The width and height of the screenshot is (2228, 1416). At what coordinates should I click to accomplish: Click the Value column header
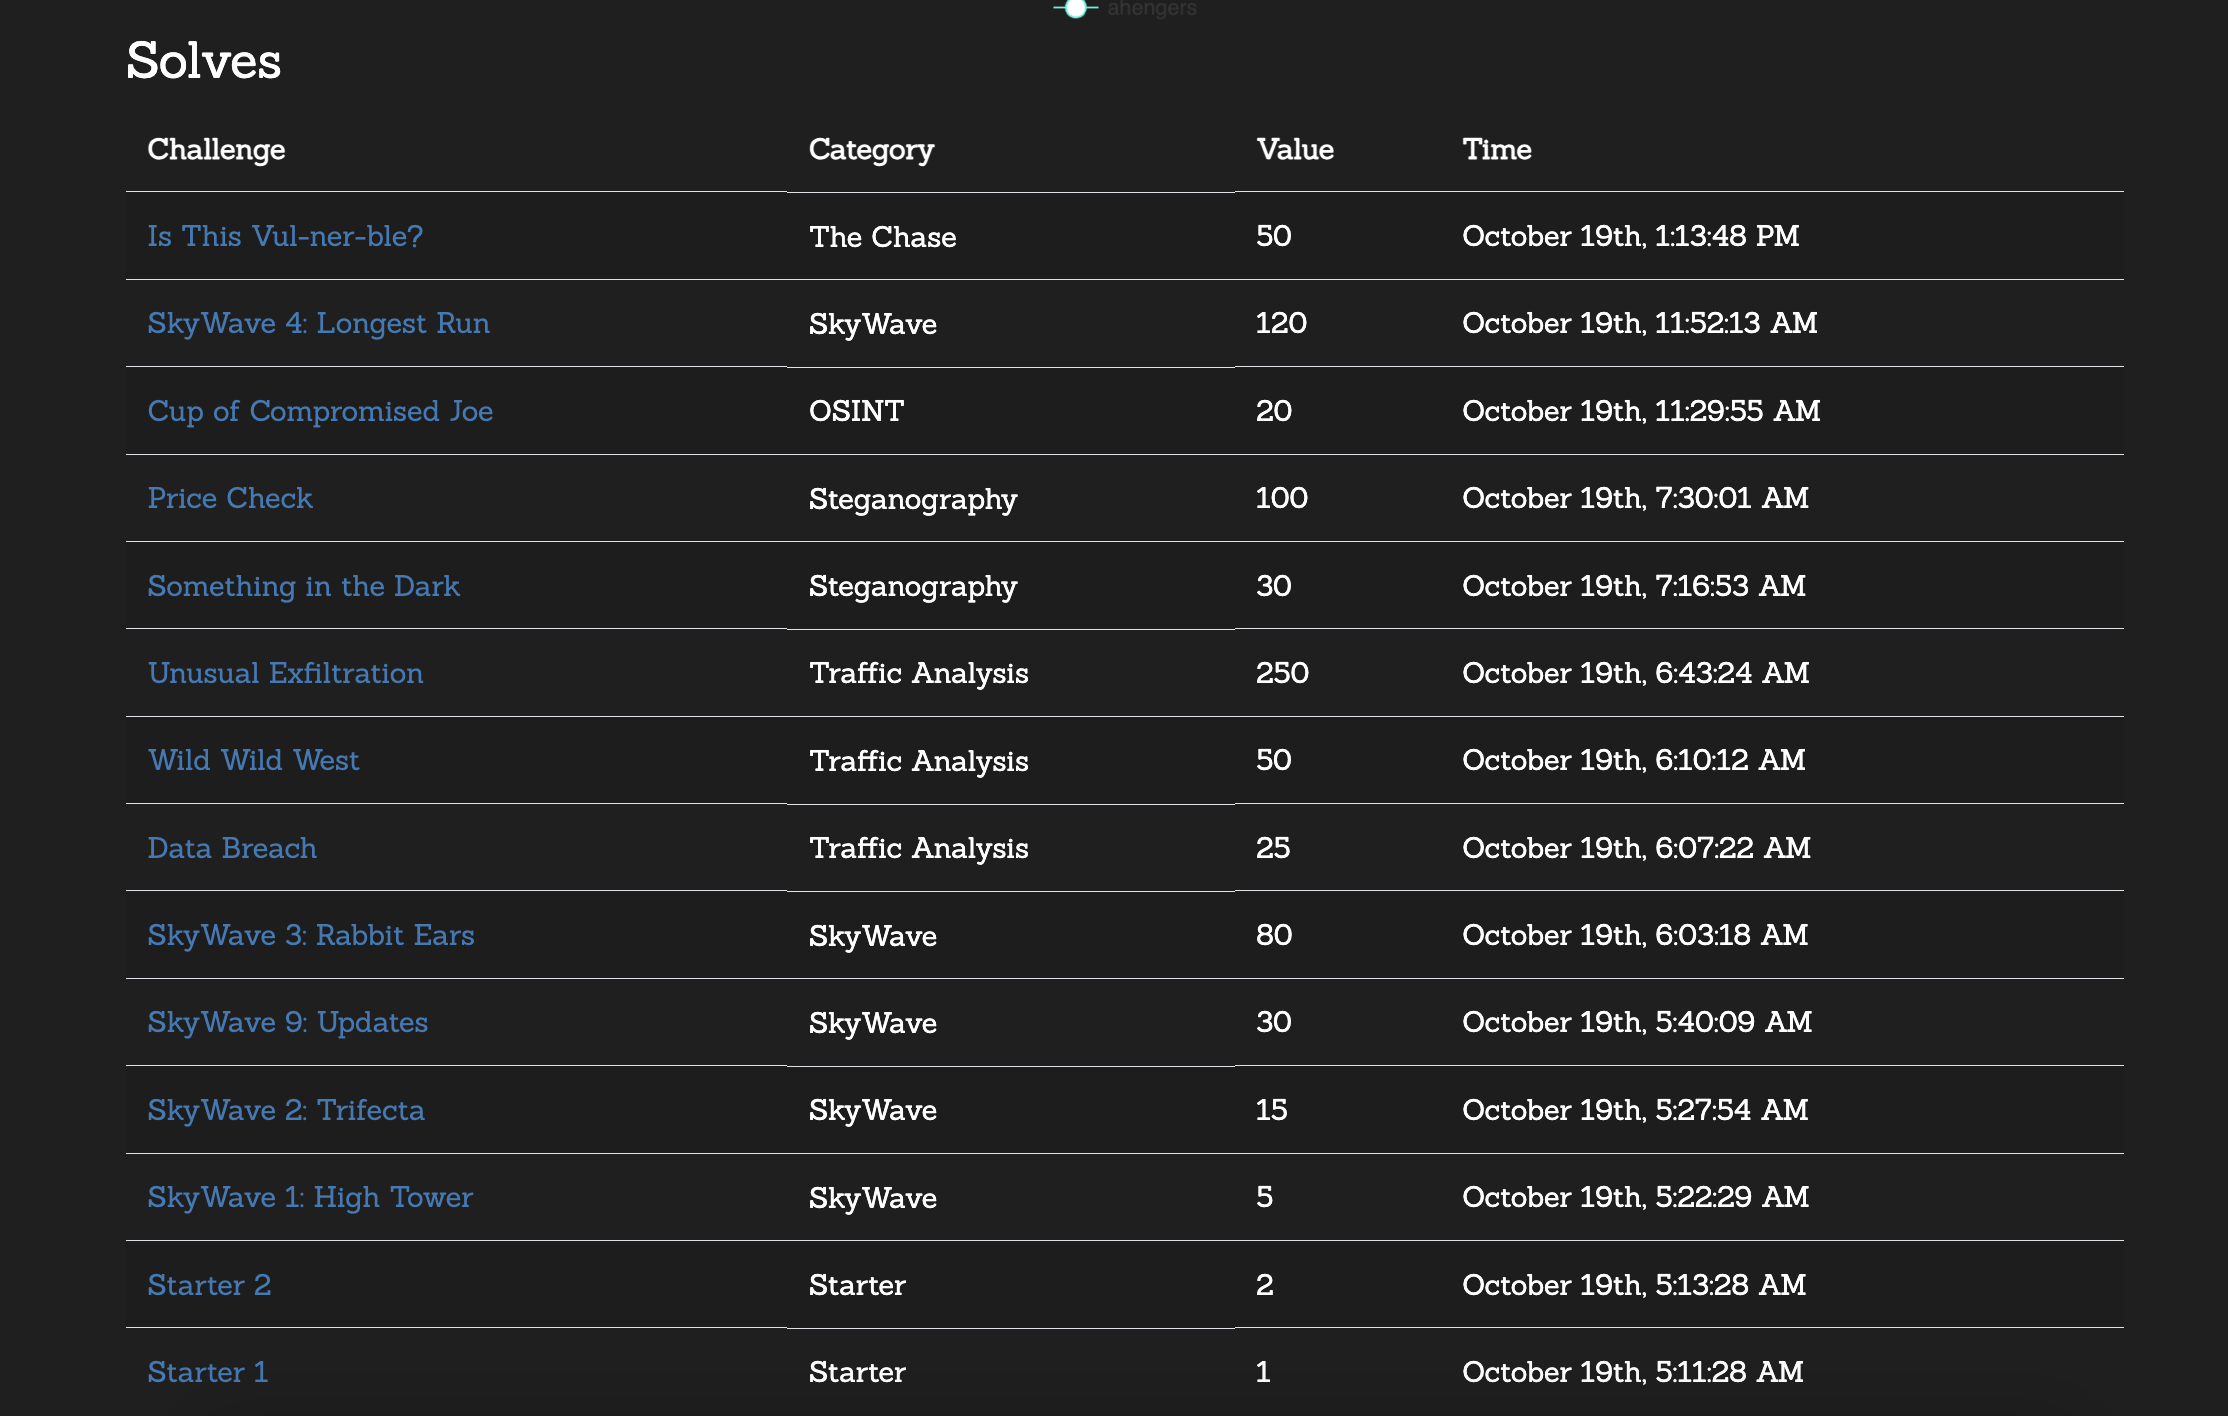click(1295, 149)
